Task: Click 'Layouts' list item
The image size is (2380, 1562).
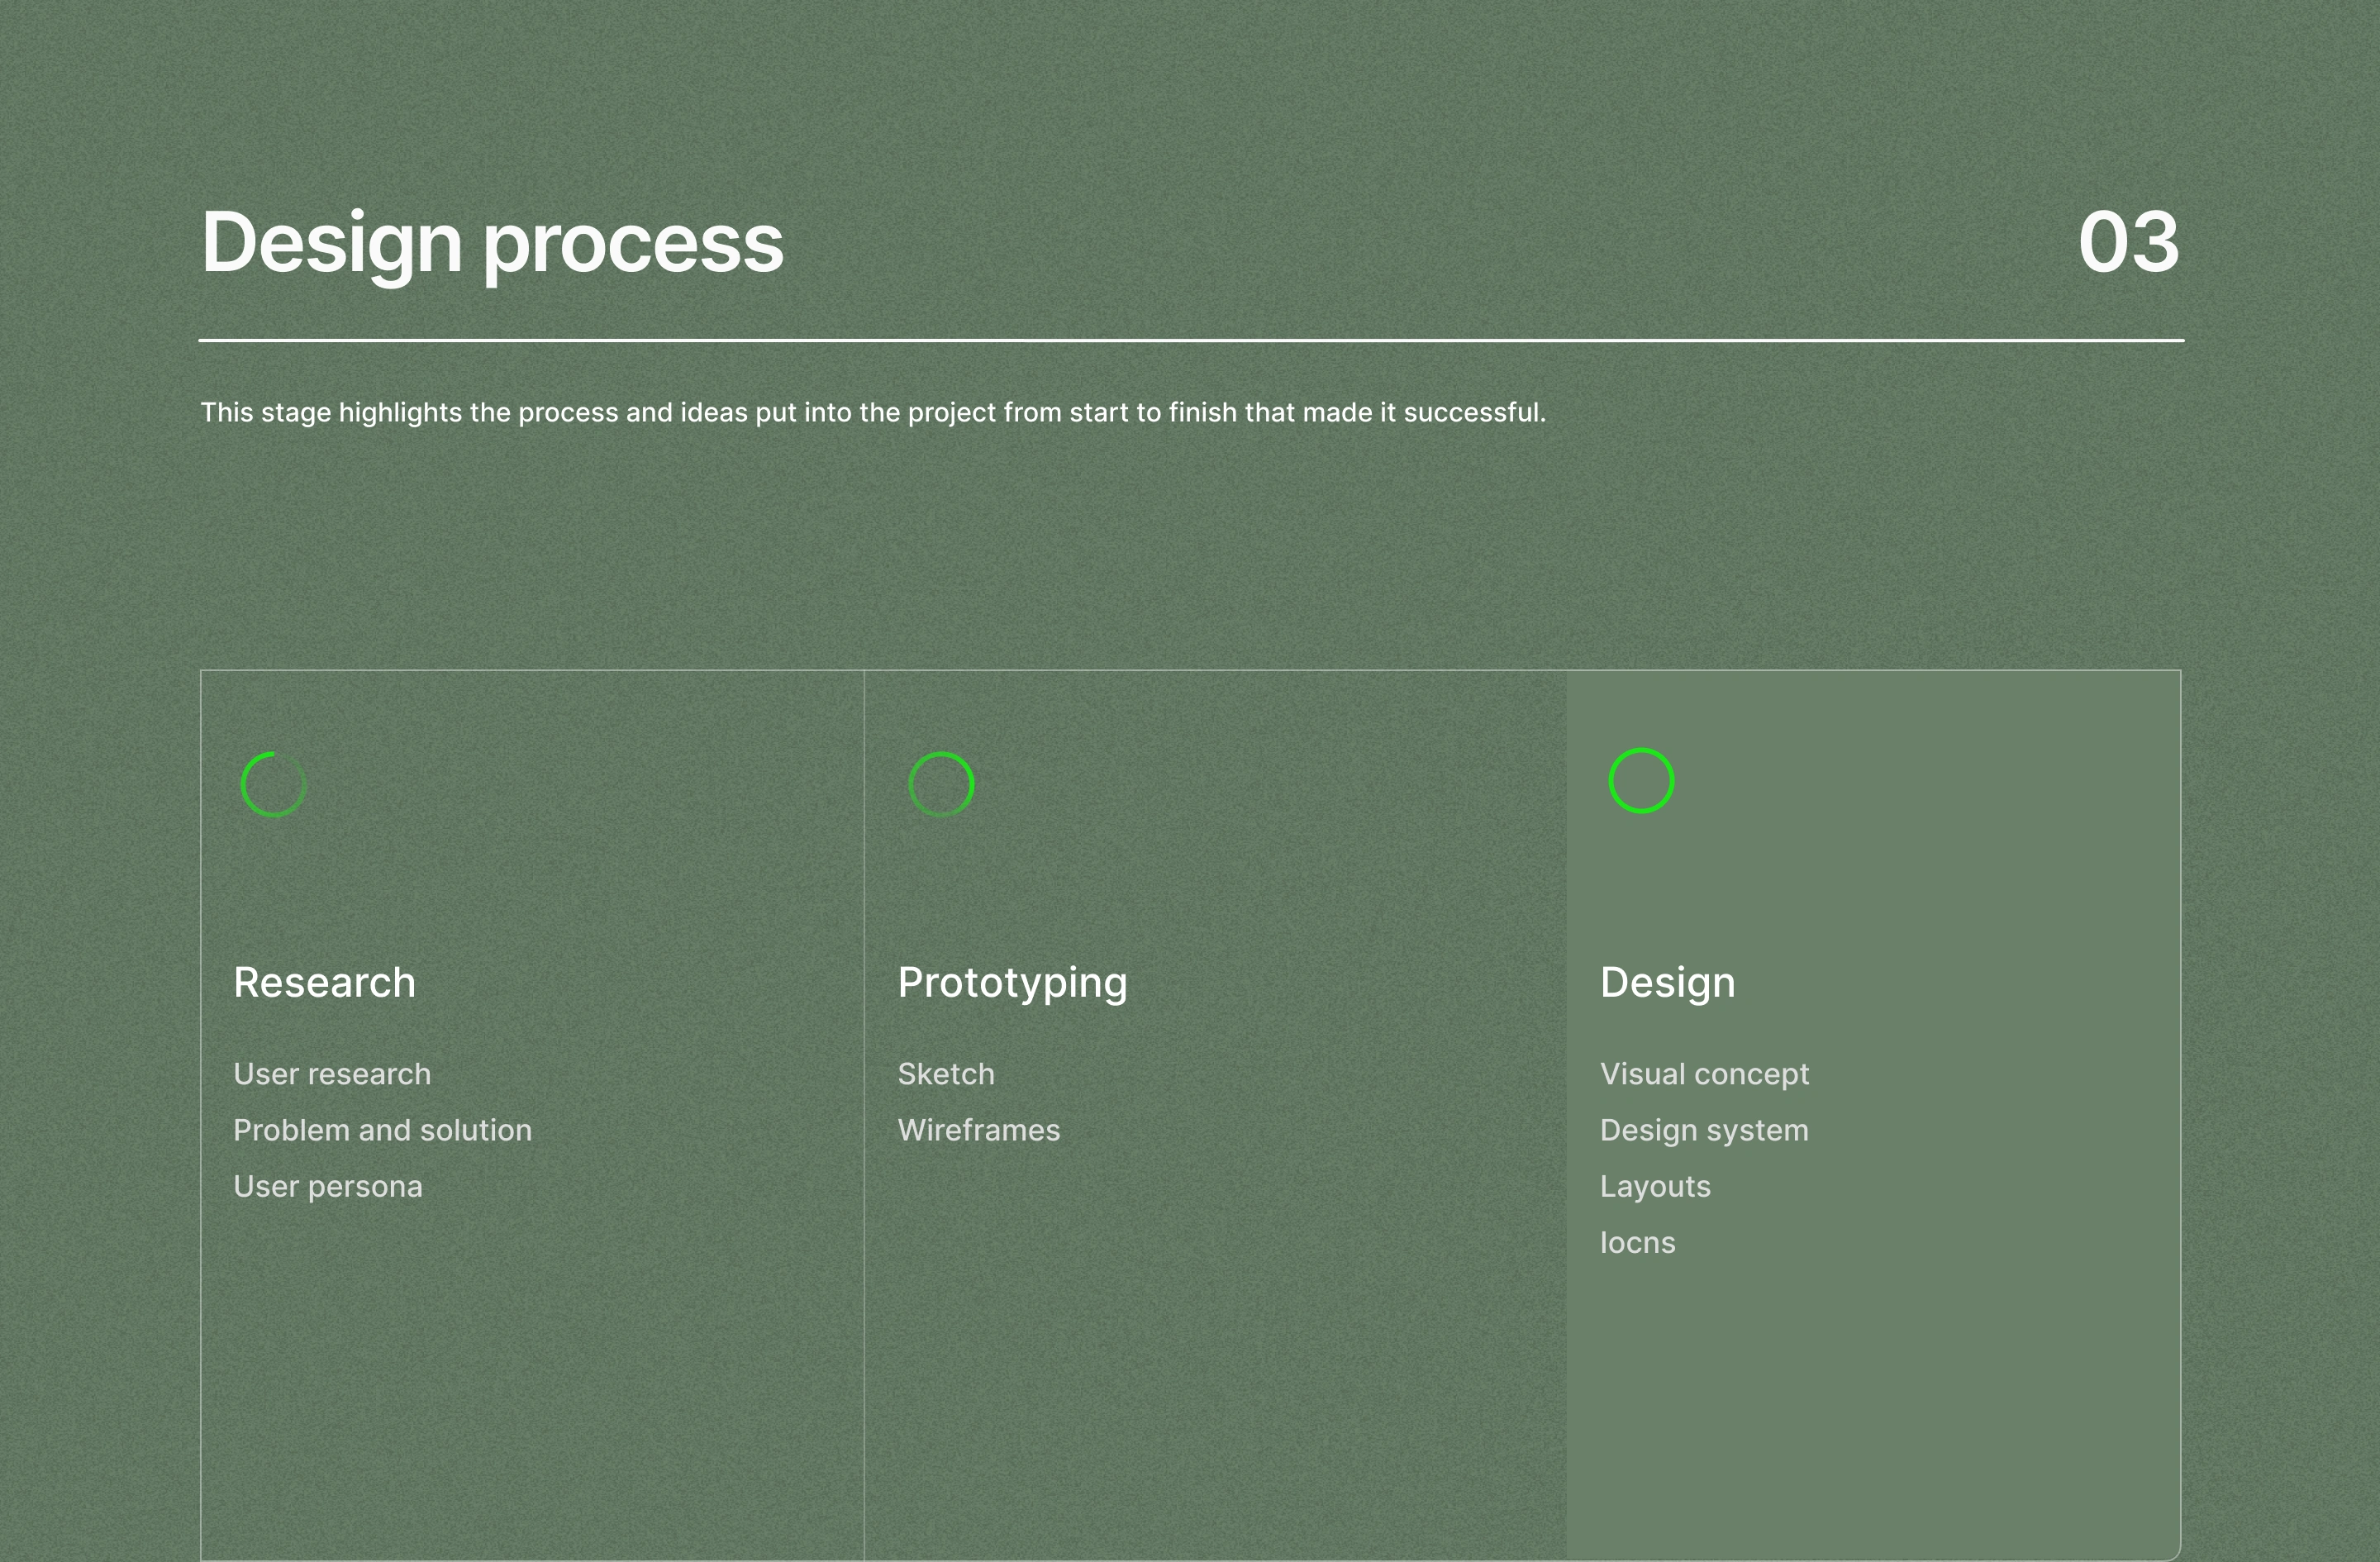Action: (x=1655, y=1188)
